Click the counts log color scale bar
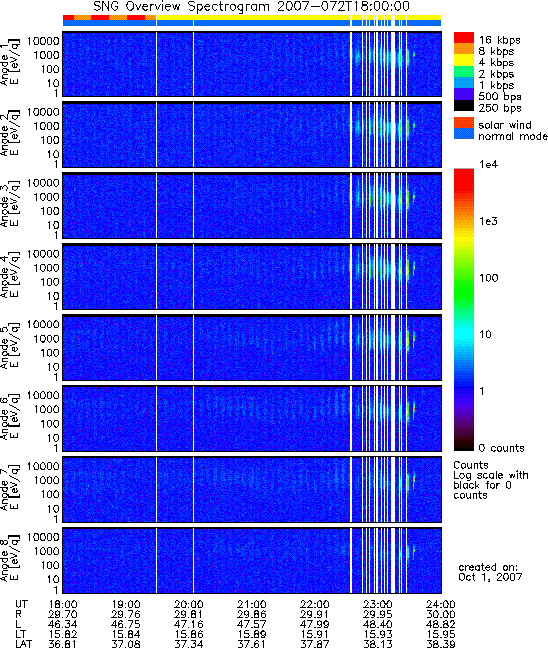The image size is (548, 648). (464, 309)
